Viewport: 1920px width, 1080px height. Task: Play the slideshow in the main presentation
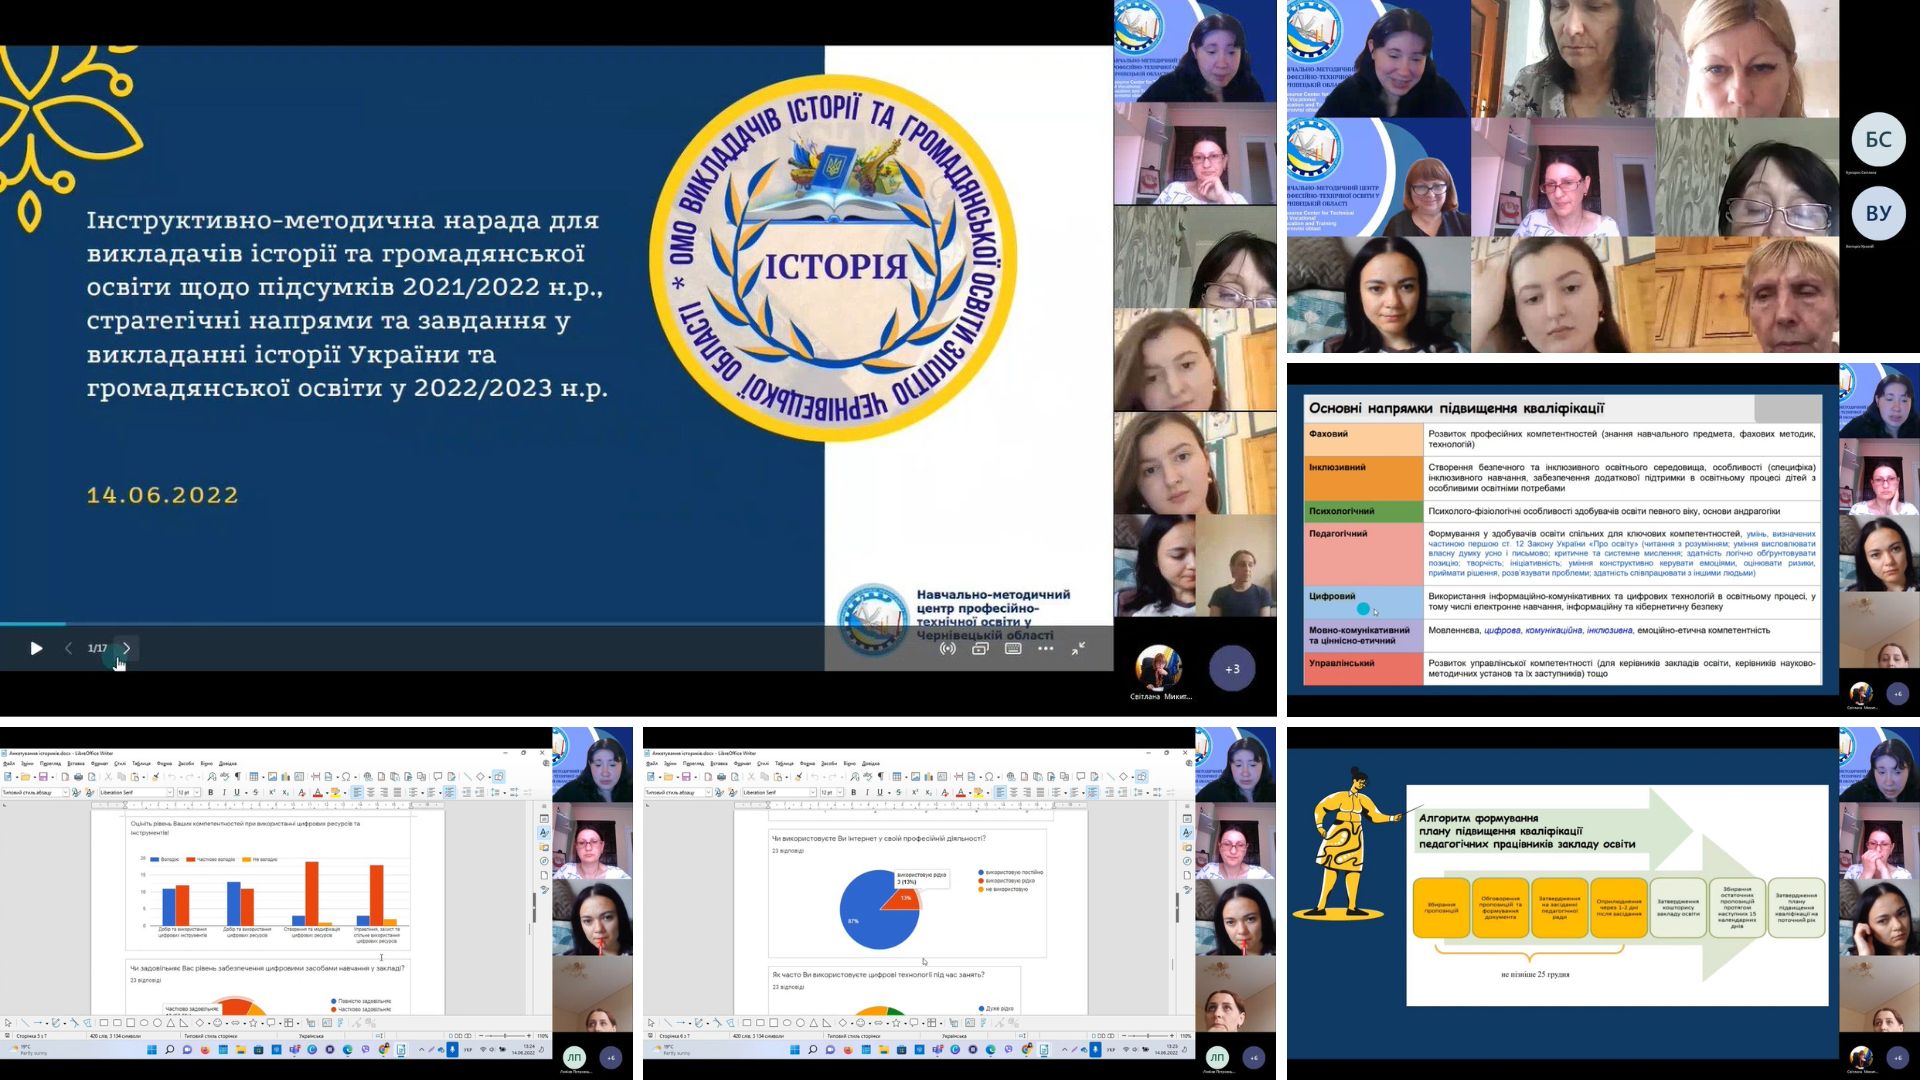point(36,648)
